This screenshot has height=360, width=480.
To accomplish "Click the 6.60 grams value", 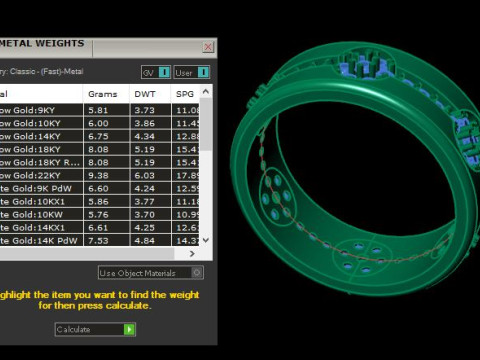I will [x=98, y=189].
